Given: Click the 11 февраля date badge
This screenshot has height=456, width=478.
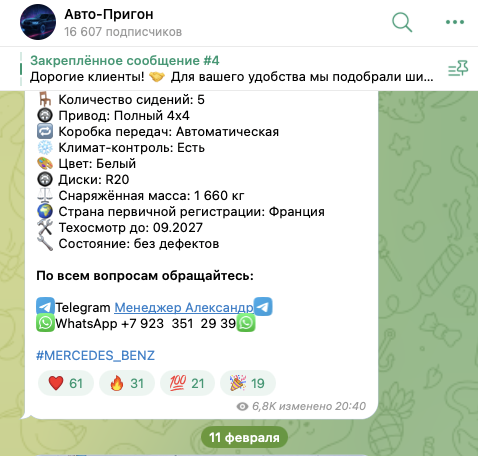Looking at the screenshot, I should coord(244,437).
